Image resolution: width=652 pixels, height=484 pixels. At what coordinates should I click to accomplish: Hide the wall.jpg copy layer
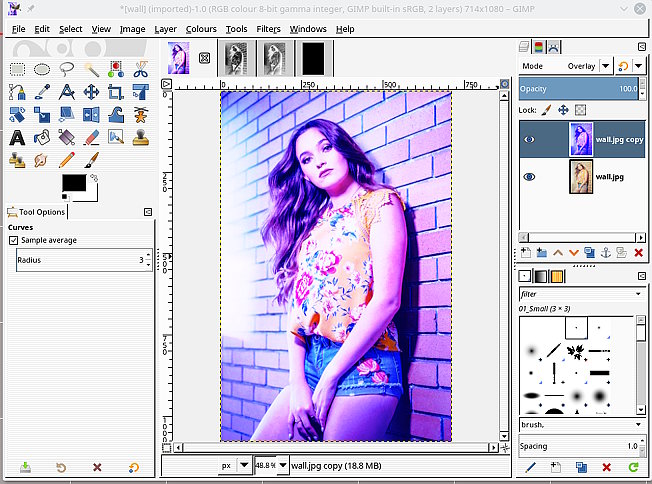[x=529, y=140]
